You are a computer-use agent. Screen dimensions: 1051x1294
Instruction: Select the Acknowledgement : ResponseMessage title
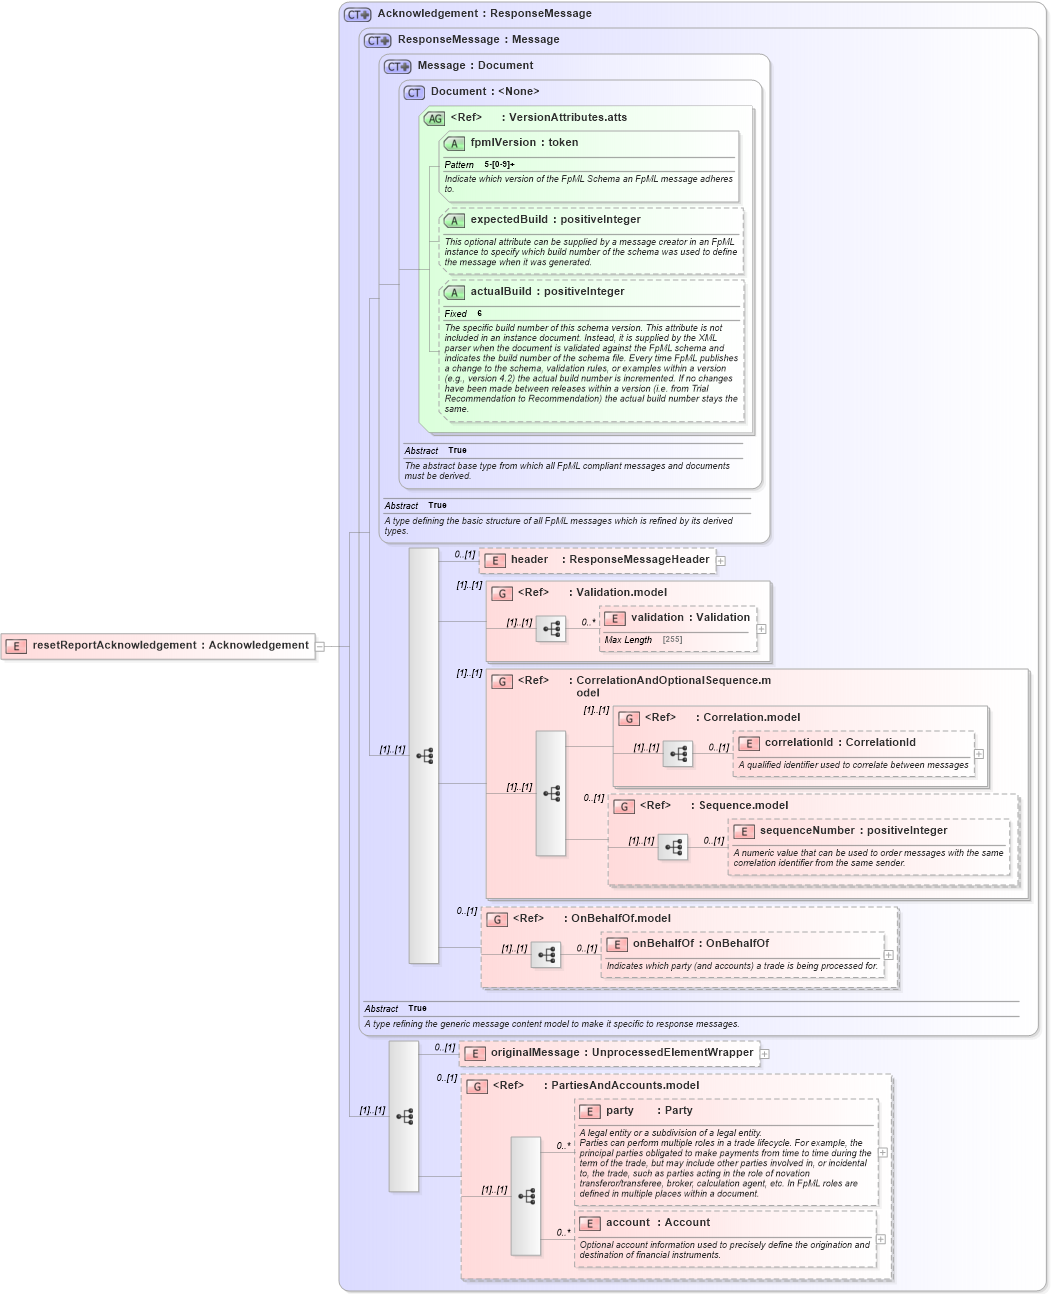pyautogui.click(x=484, y=14)
